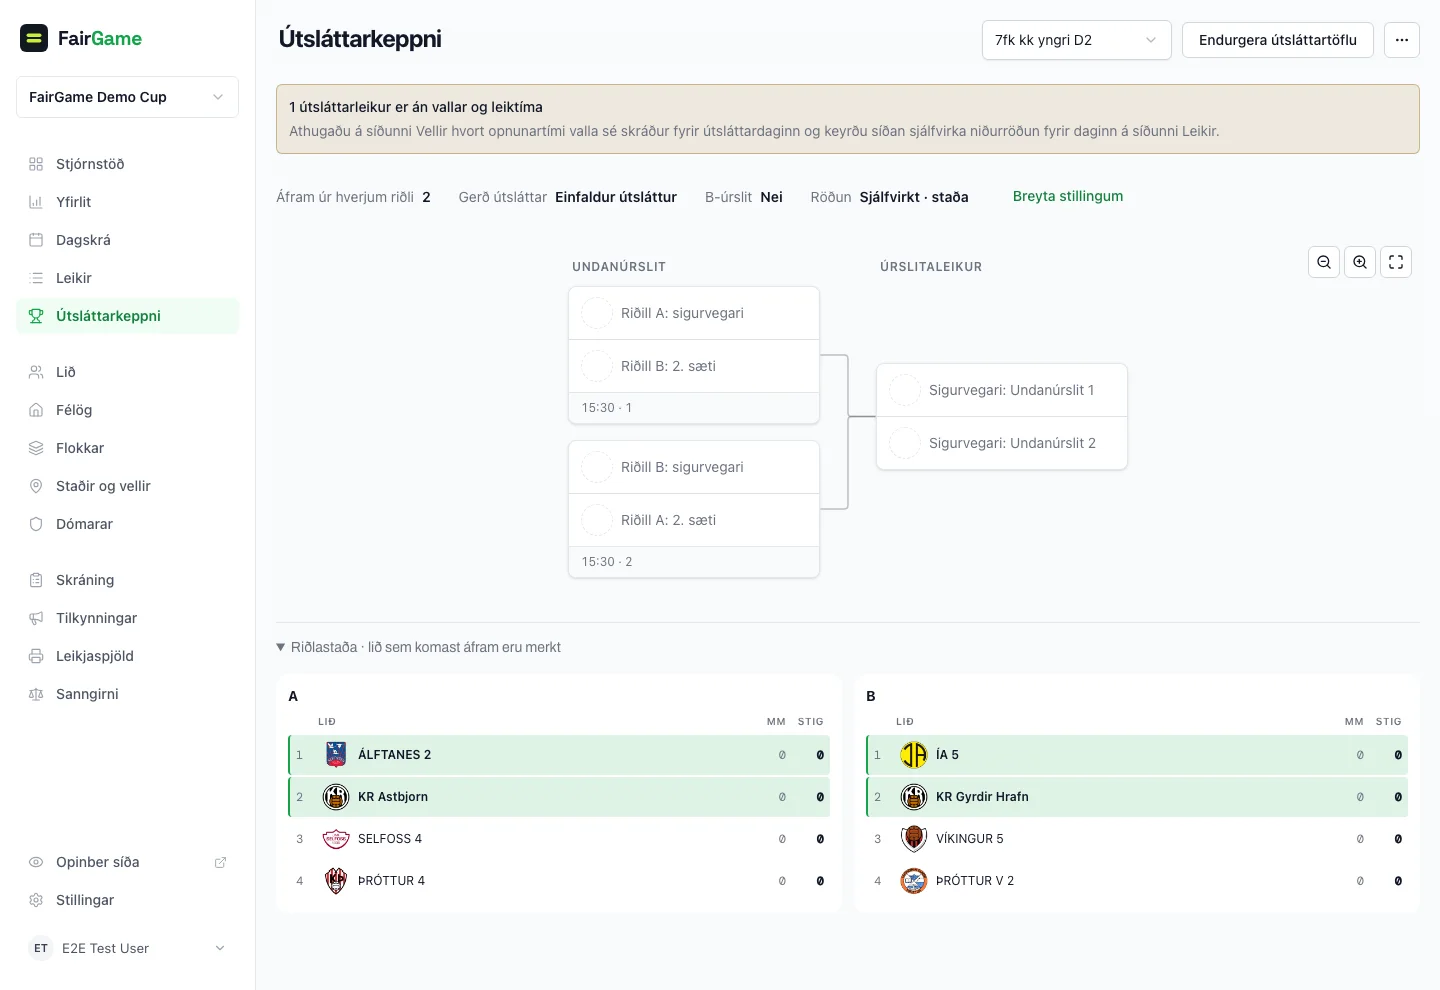
Task: Collapse the Riðlastaða standings section
Action: [418, 647]
